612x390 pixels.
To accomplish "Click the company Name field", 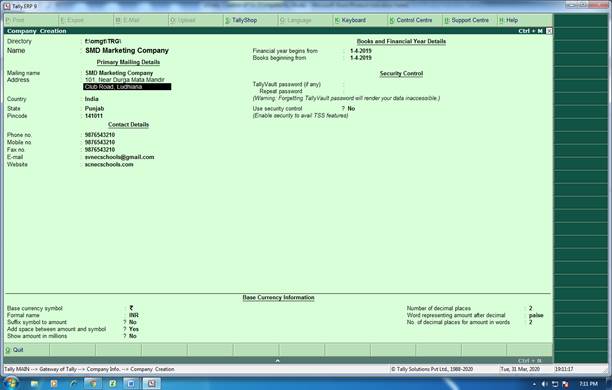I will point(127,50).
